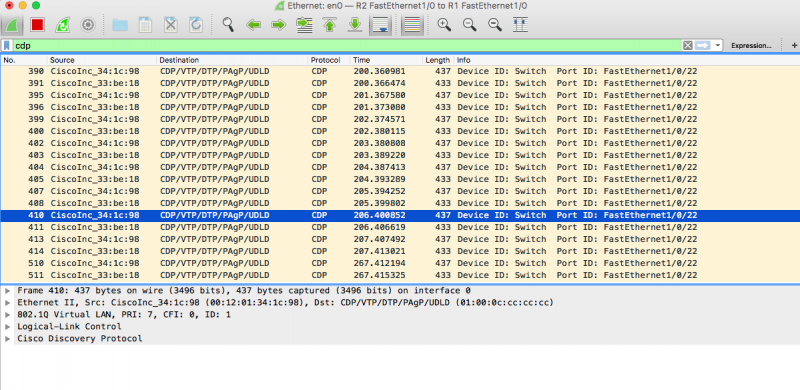
Task: Go to specified packet icon
Action: click(x=305, y=25)
